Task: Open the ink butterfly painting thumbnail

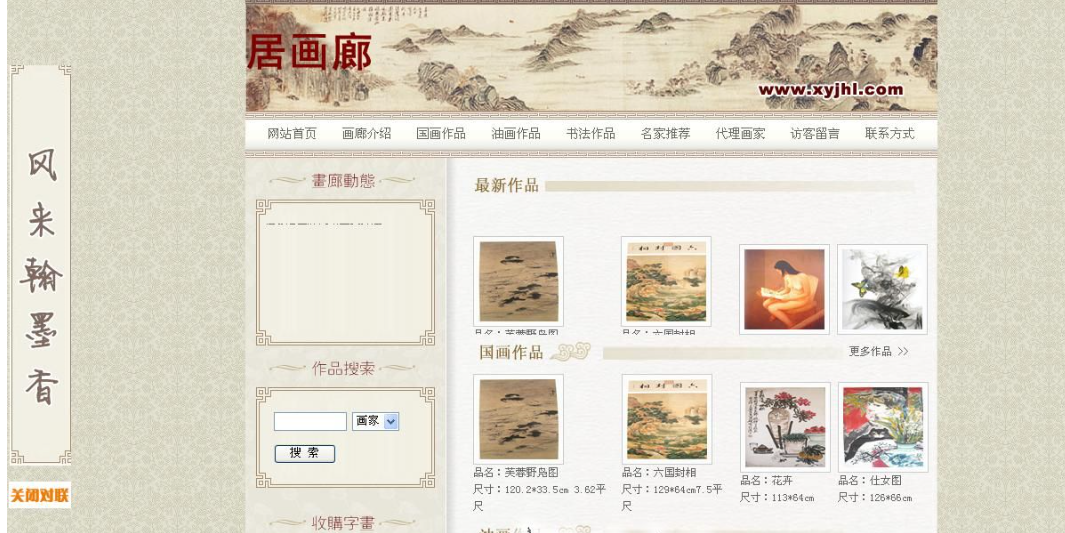Action: 882,289
